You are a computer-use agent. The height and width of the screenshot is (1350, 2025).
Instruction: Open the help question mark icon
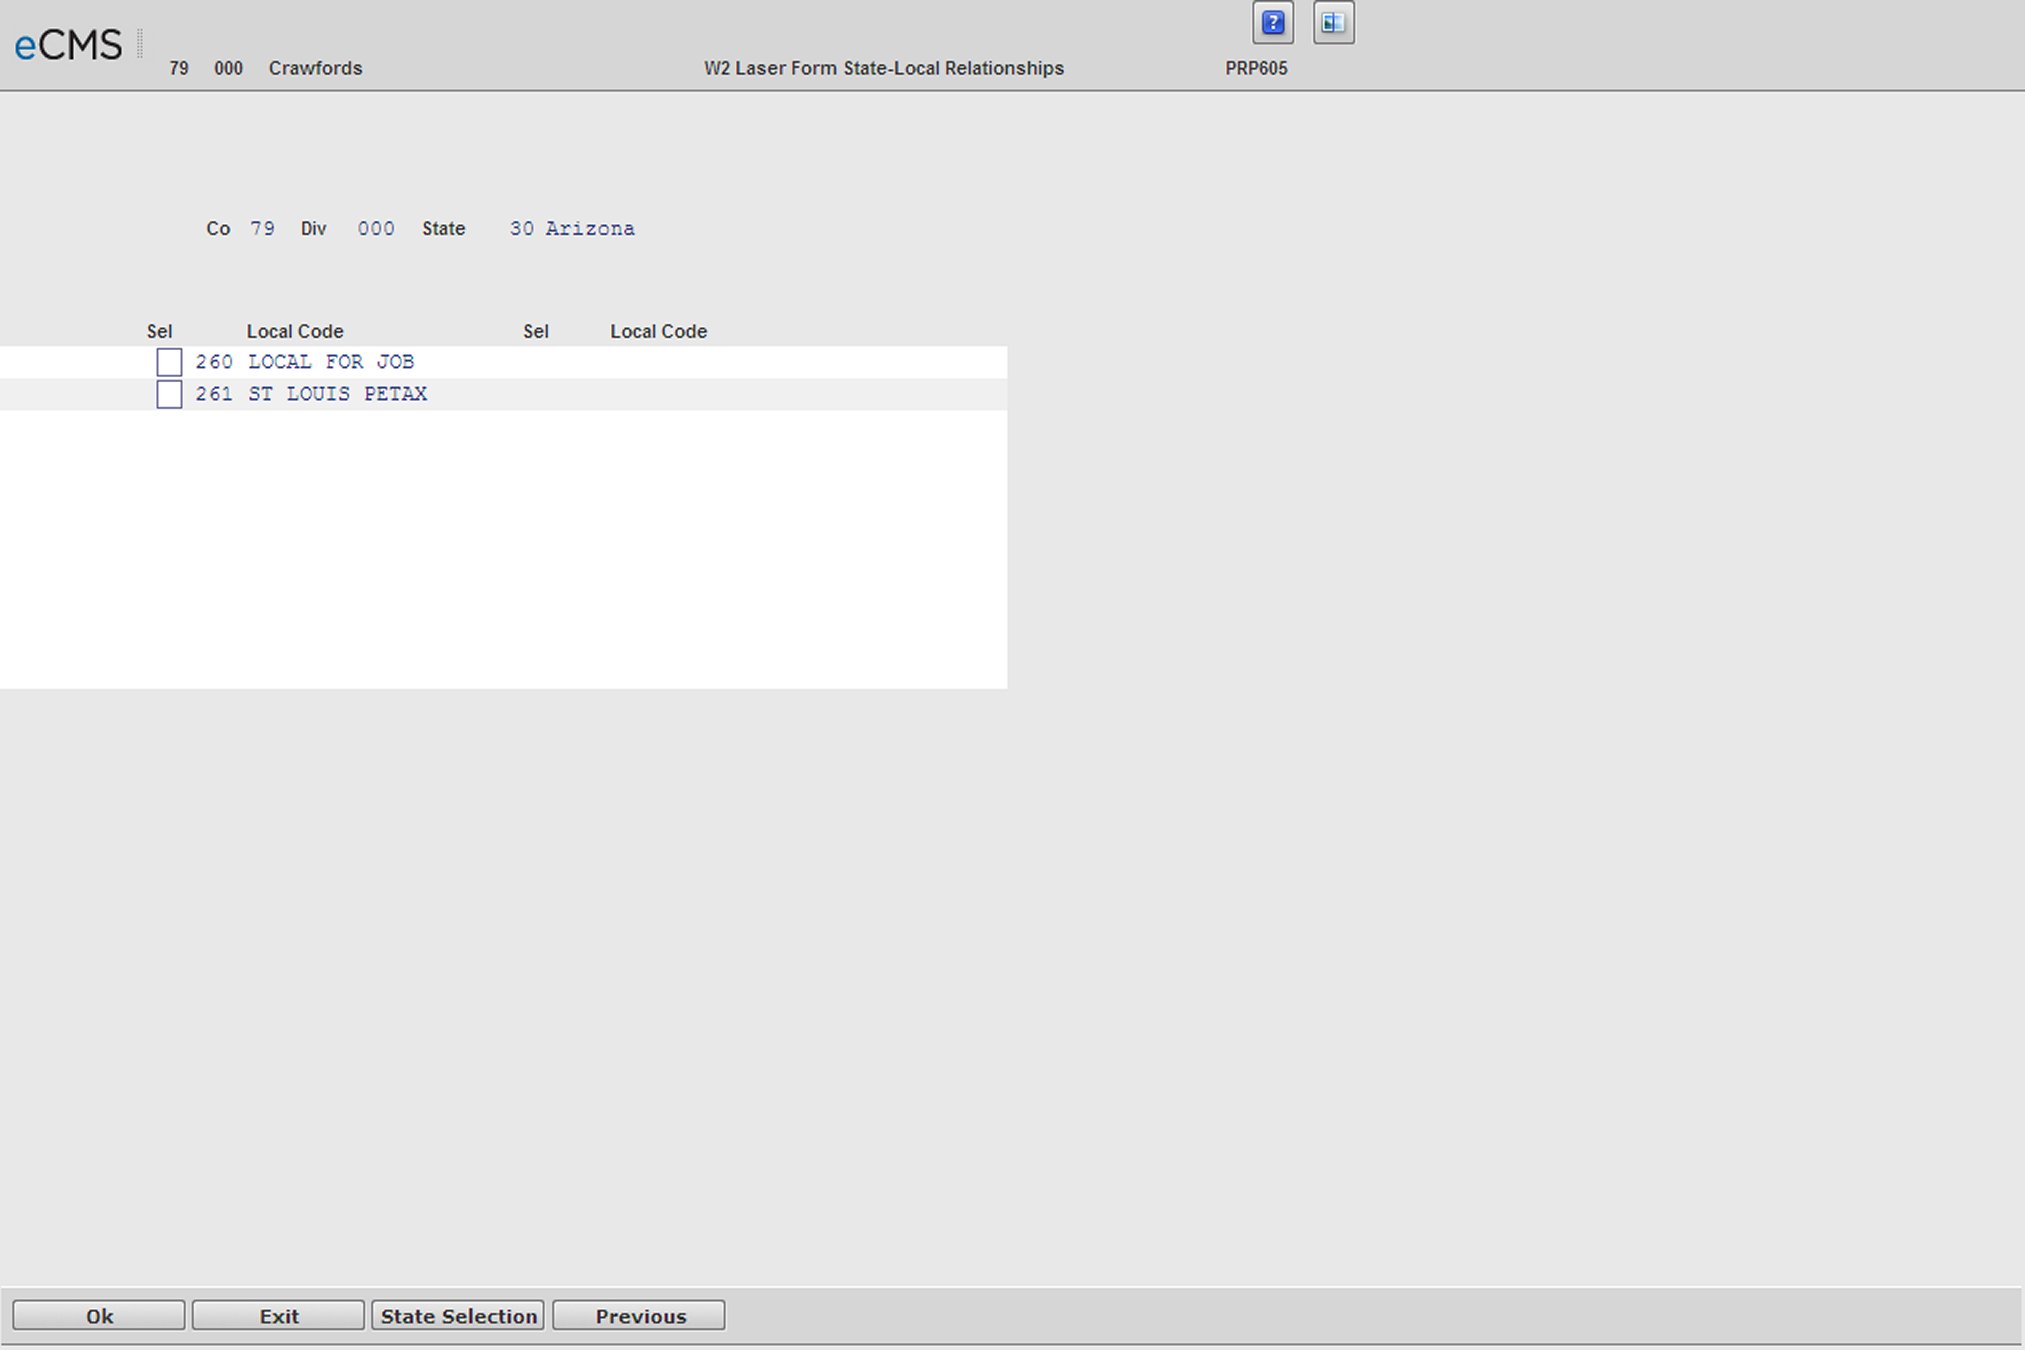[1273, 23]
